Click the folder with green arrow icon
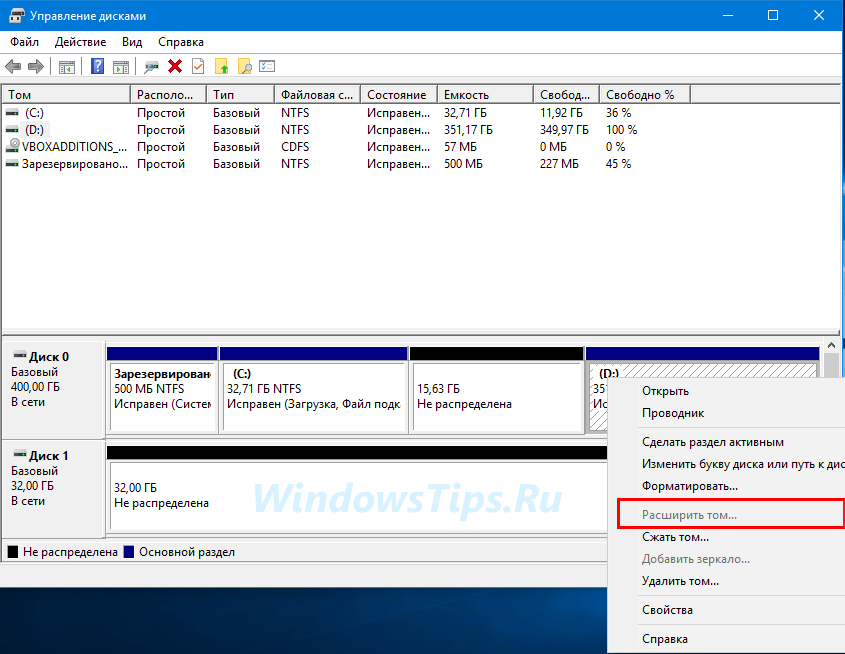 click(x=221, y=66)
